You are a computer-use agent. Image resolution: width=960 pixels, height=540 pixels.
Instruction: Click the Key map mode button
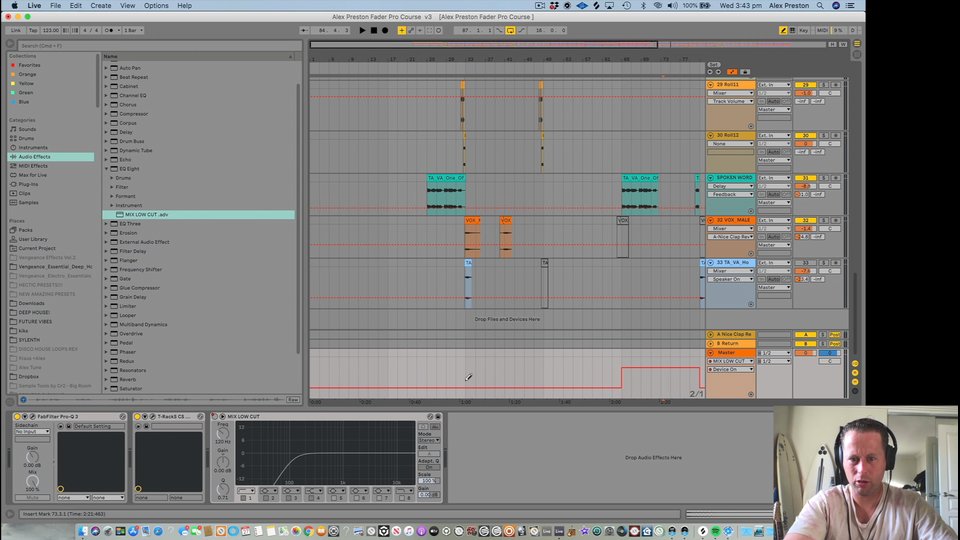tap(804, 30)
